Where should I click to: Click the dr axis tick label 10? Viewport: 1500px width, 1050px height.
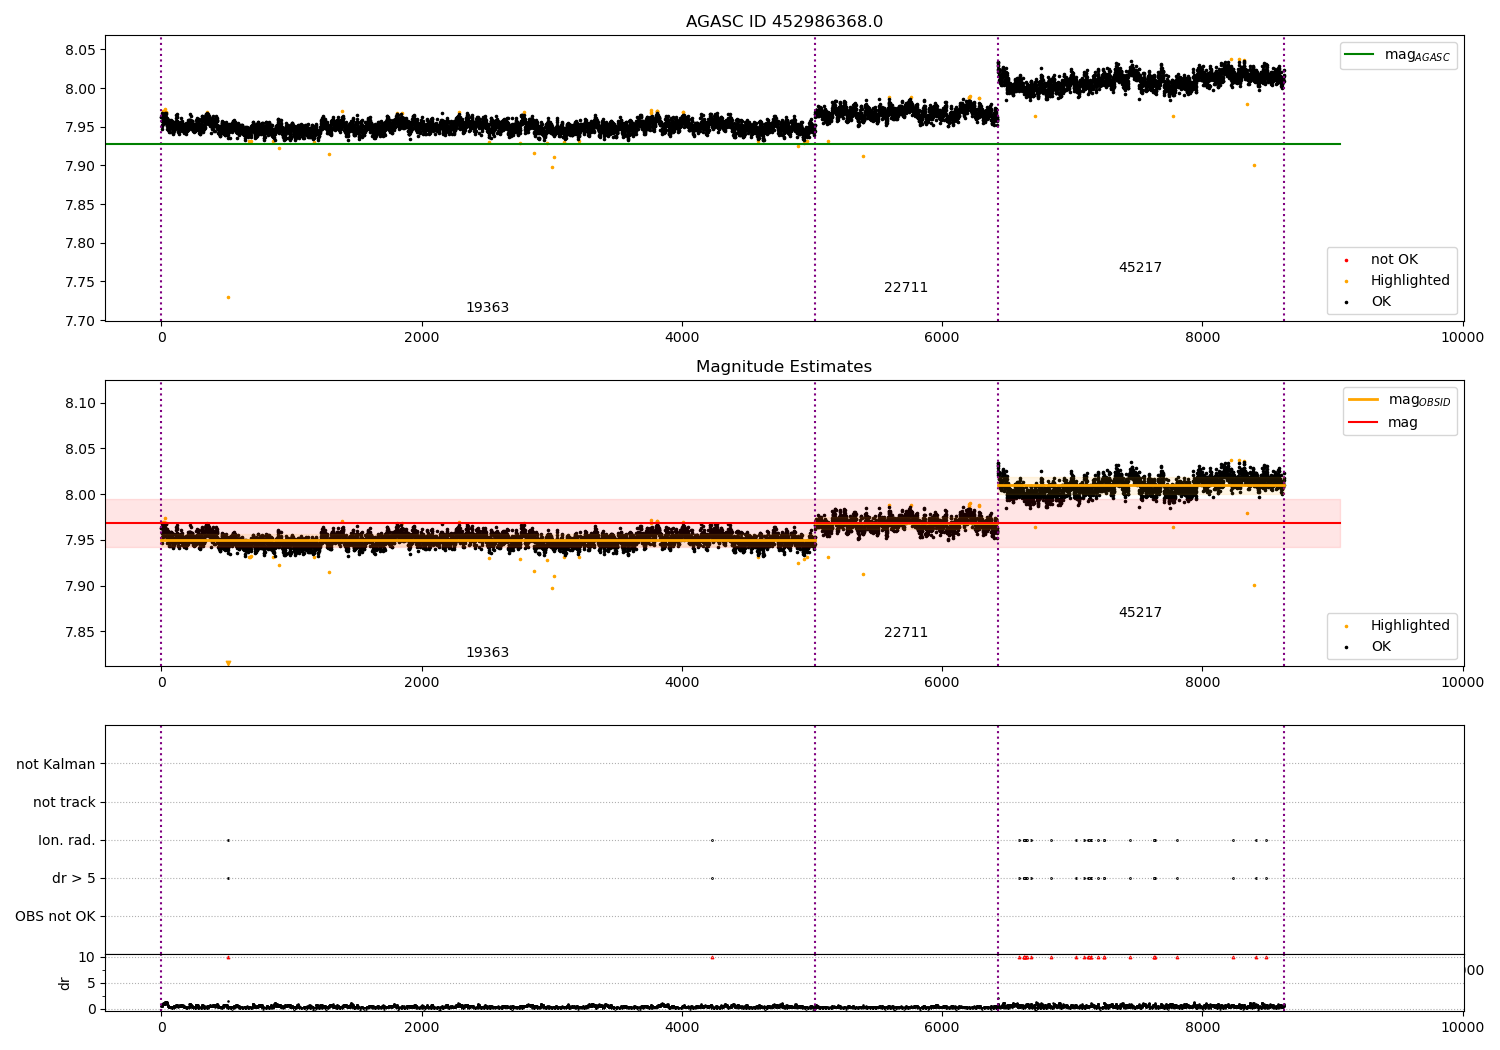coord(88,957)
